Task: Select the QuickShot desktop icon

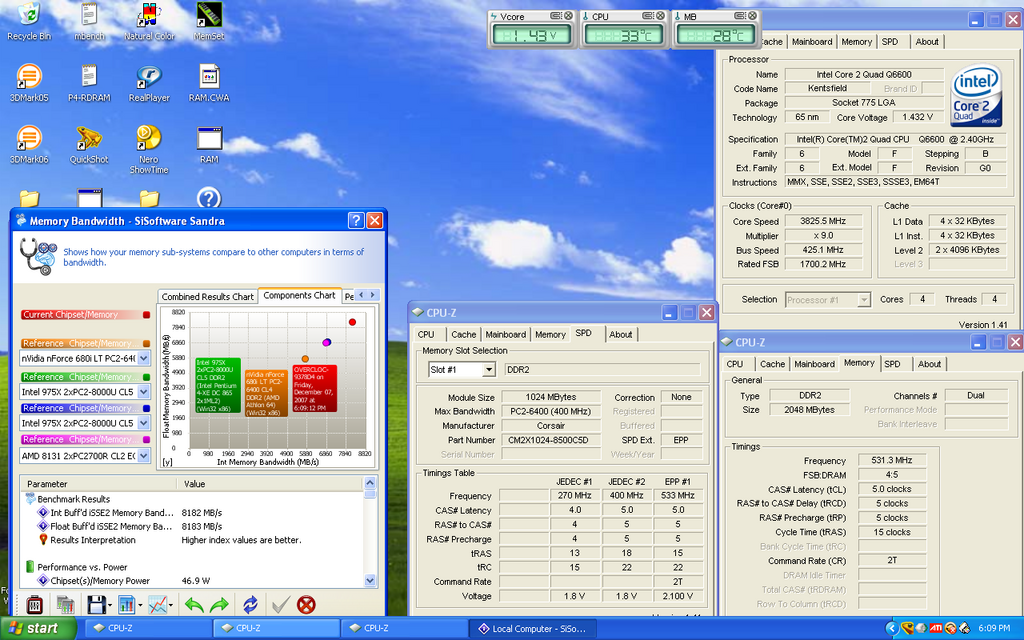Action: point(89,144)
